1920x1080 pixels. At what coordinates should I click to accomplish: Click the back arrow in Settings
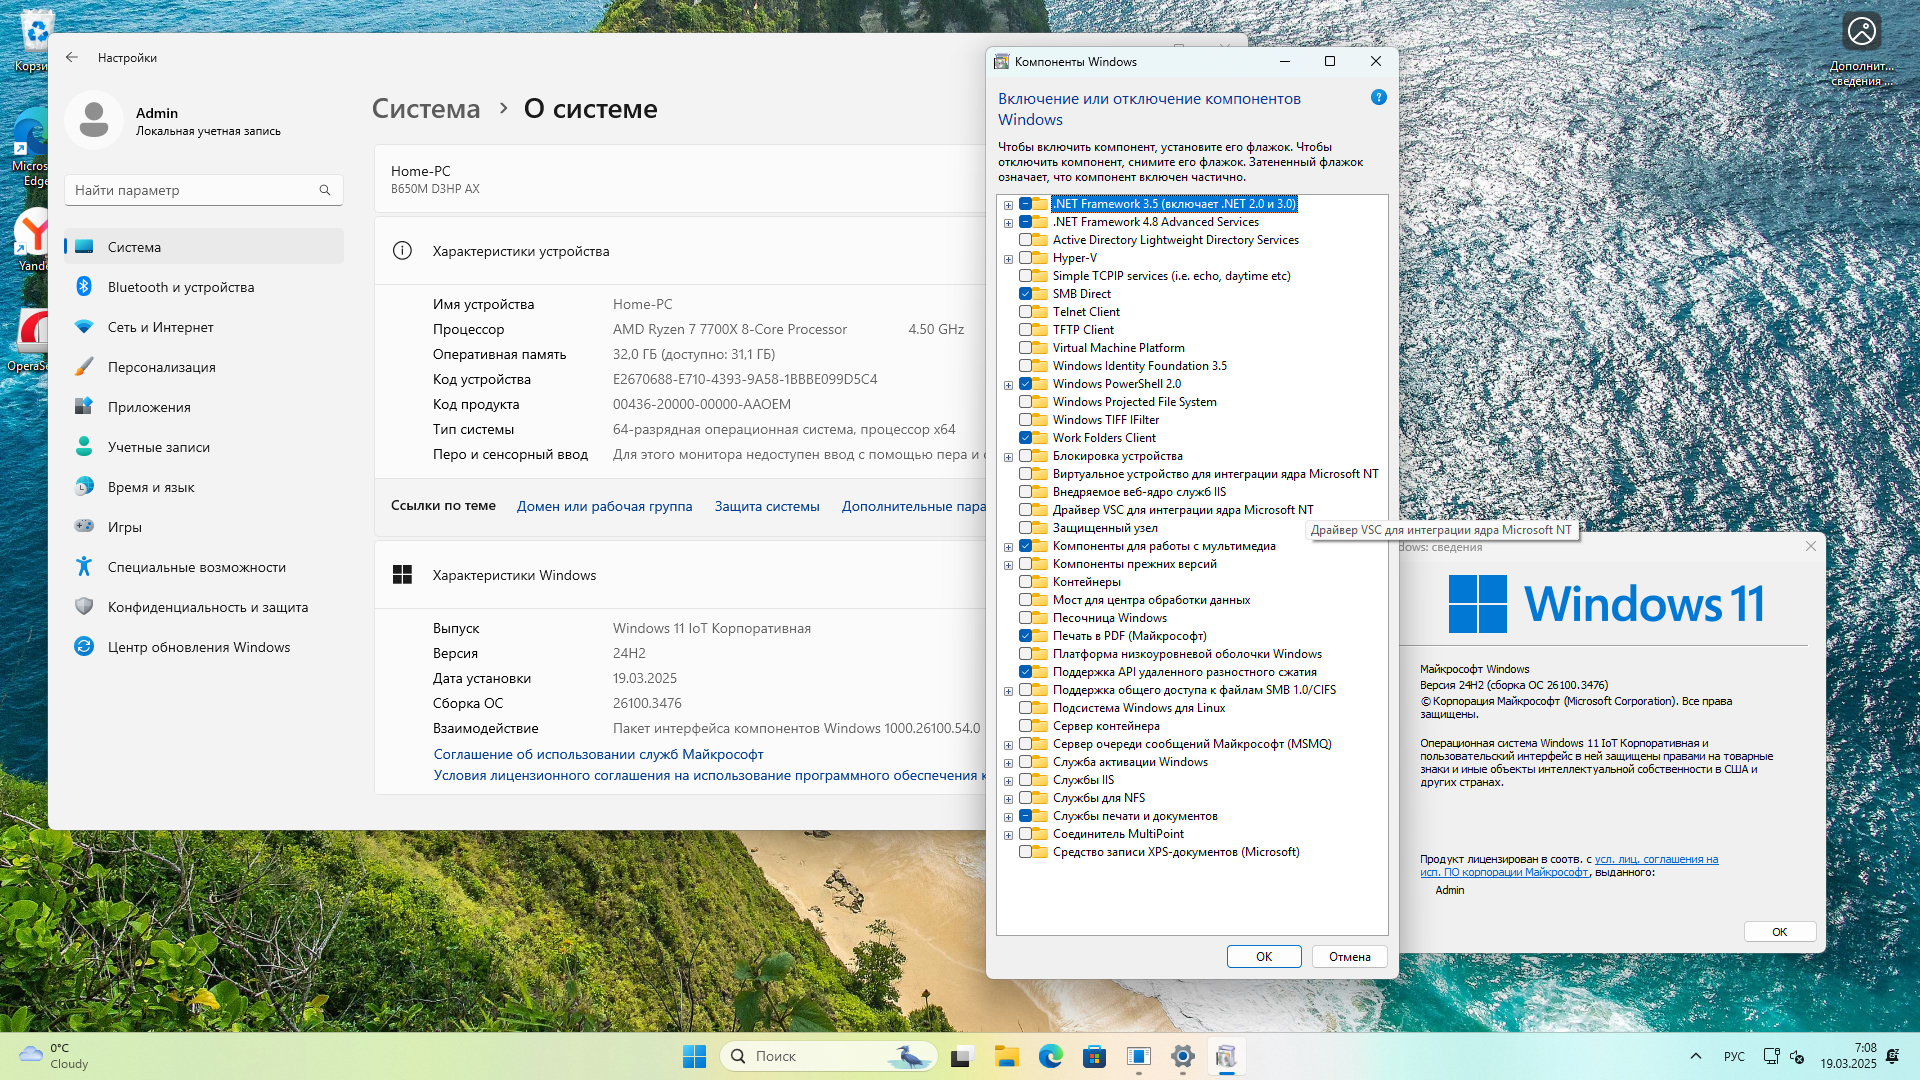tap(72, 58)
